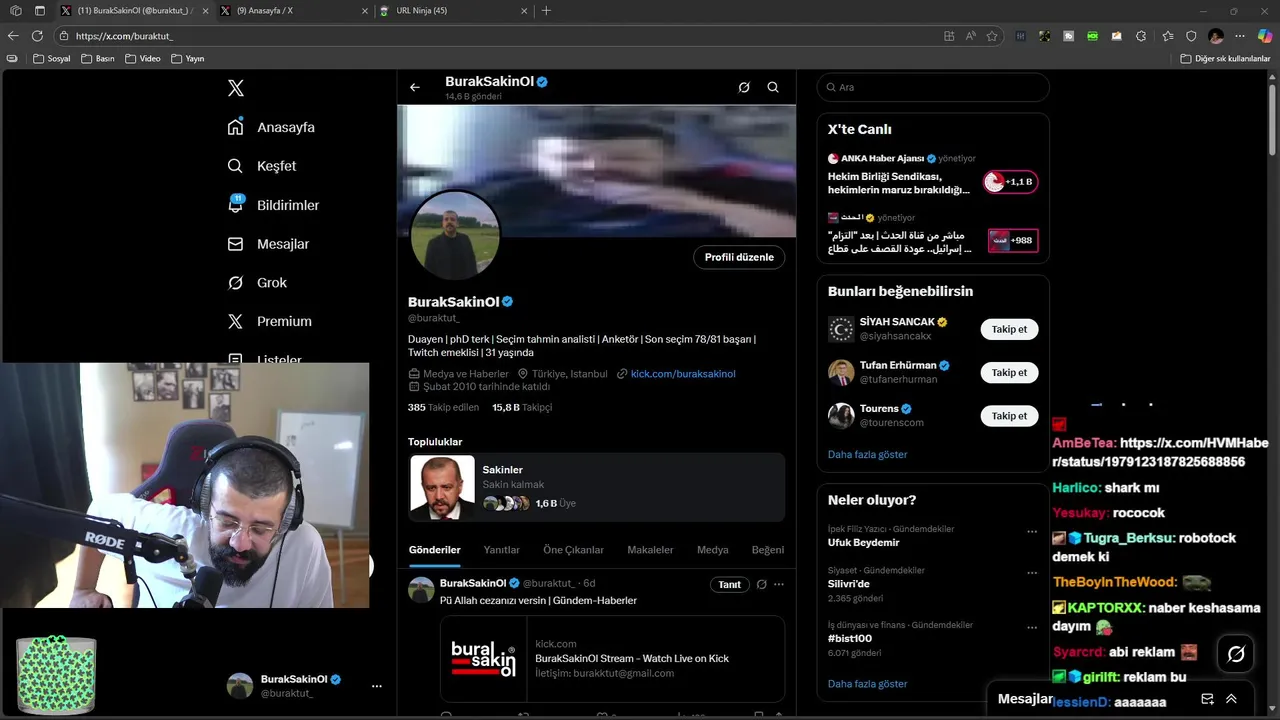The width and height of the screenshot is (1280, 720).
Task: Switch to Medya tab
Action: click(x=713, y=550)
